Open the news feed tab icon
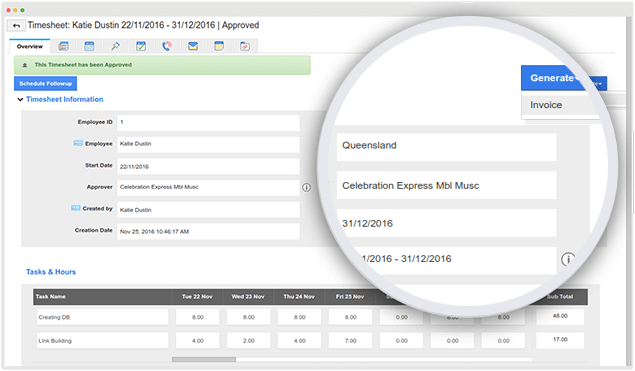635x371 pixels. [63, 46]
